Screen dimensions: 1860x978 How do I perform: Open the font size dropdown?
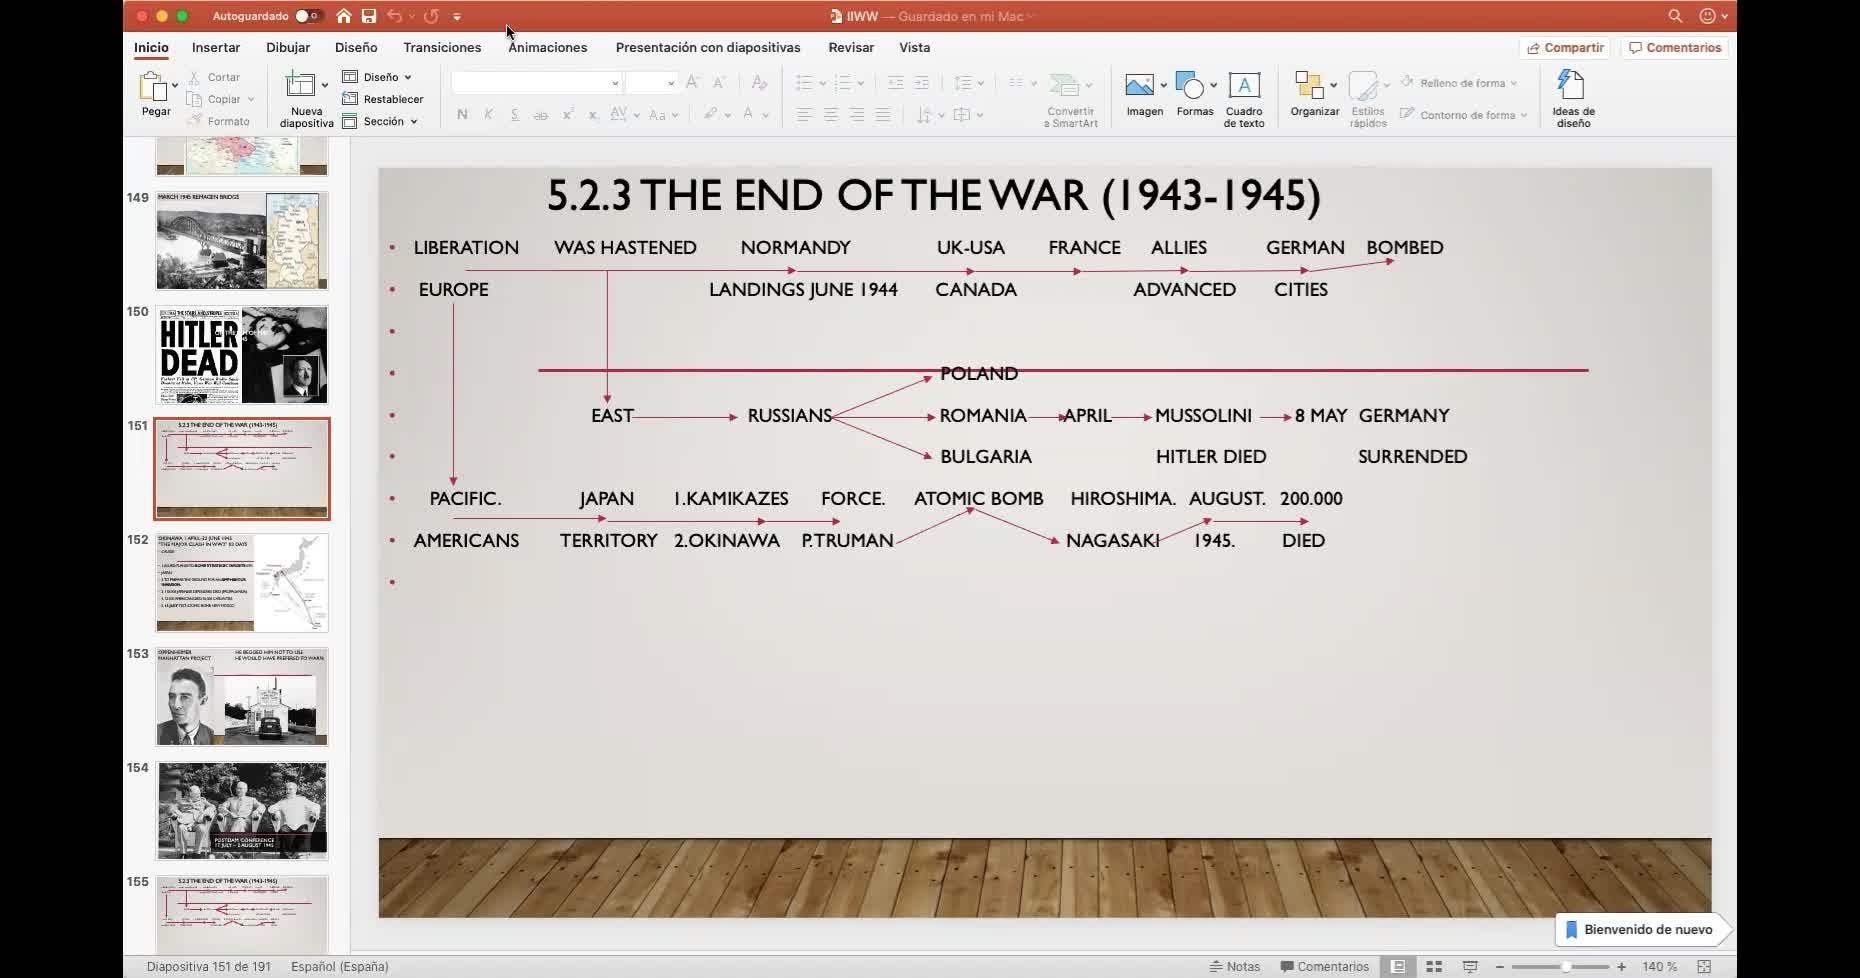tap(671, 83)
